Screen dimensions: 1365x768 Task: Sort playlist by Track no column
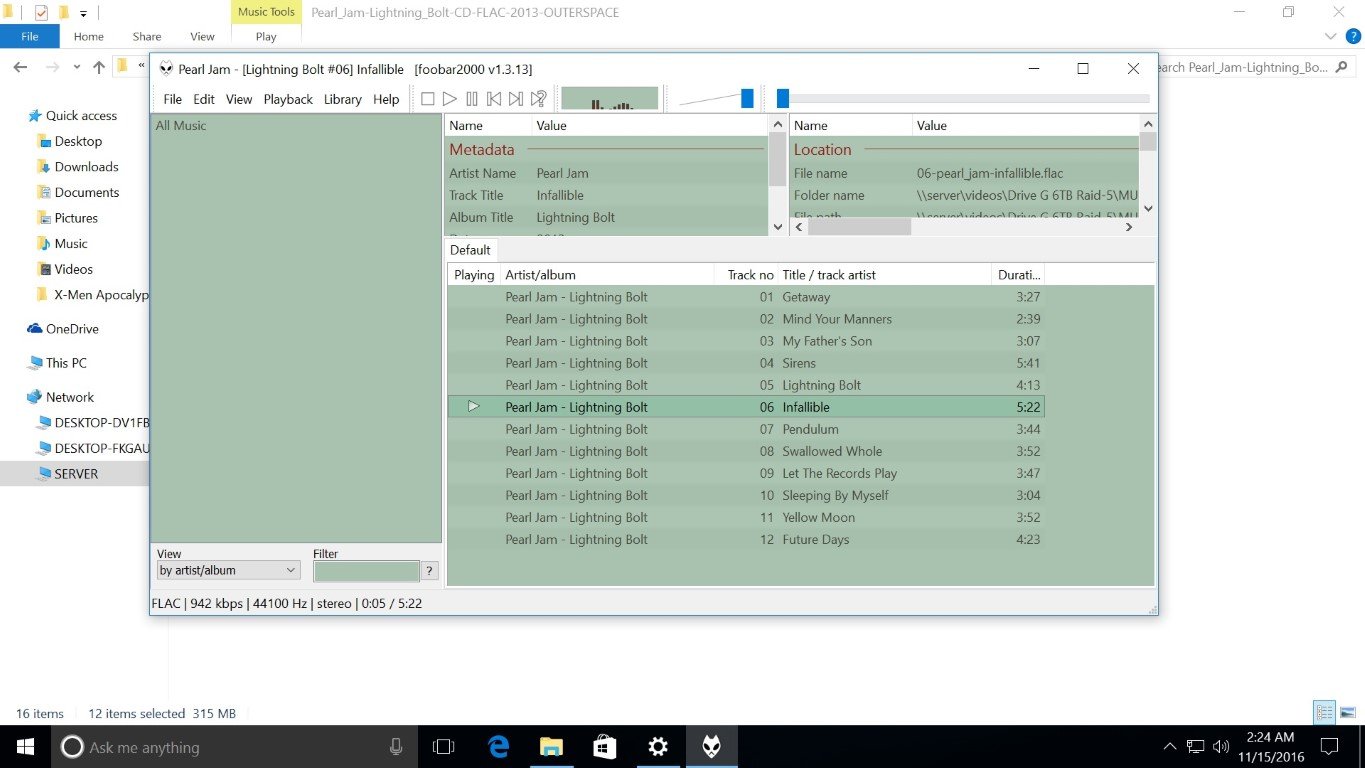746,275
